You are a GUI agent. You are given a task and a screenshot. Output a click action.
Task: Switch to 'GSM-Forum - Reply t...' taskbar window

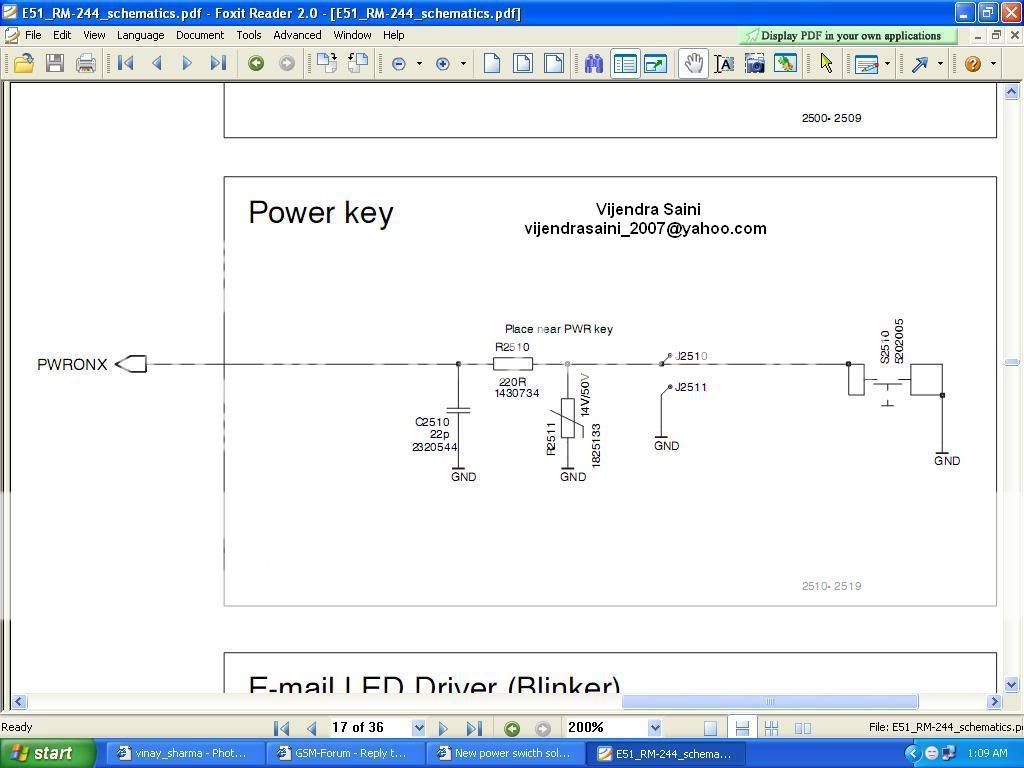[343, 754]
